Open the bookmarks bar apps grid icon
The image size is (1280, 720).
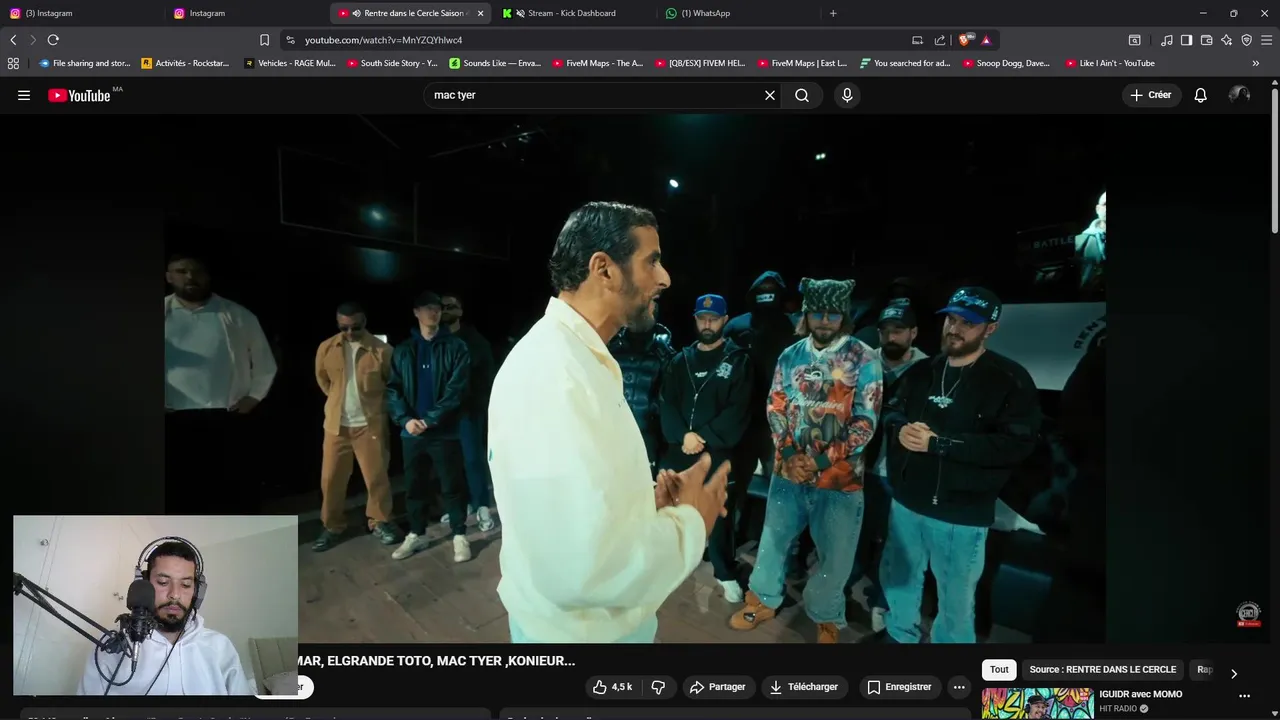coord(13,63)
